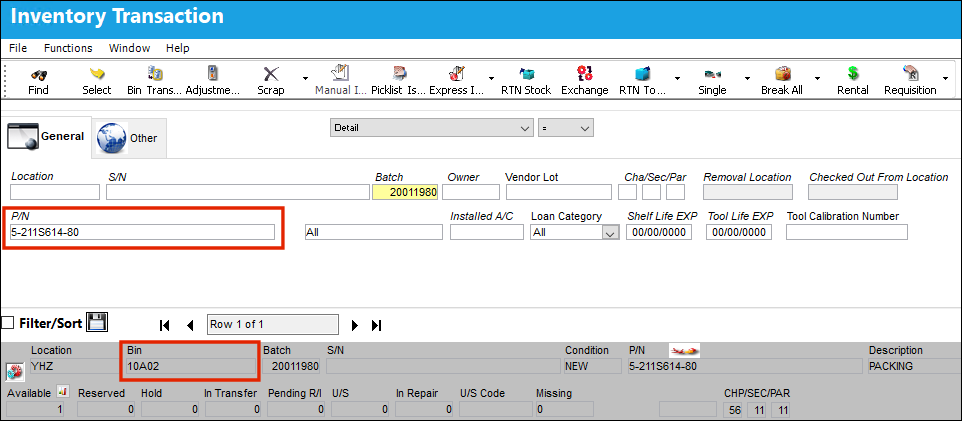
Task: Click the Scrap toolbar icon
Action: pos(271,74)
